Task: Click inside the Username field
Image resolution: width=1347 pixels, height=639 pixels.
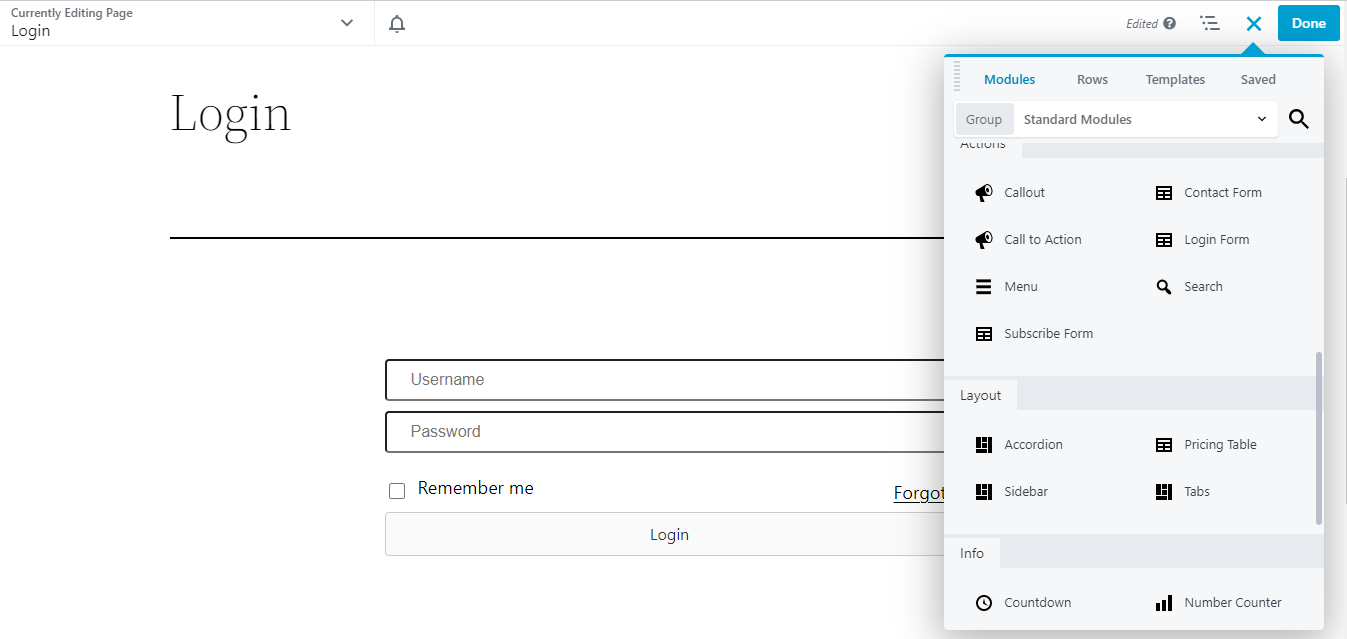Action: coord(600,380)
